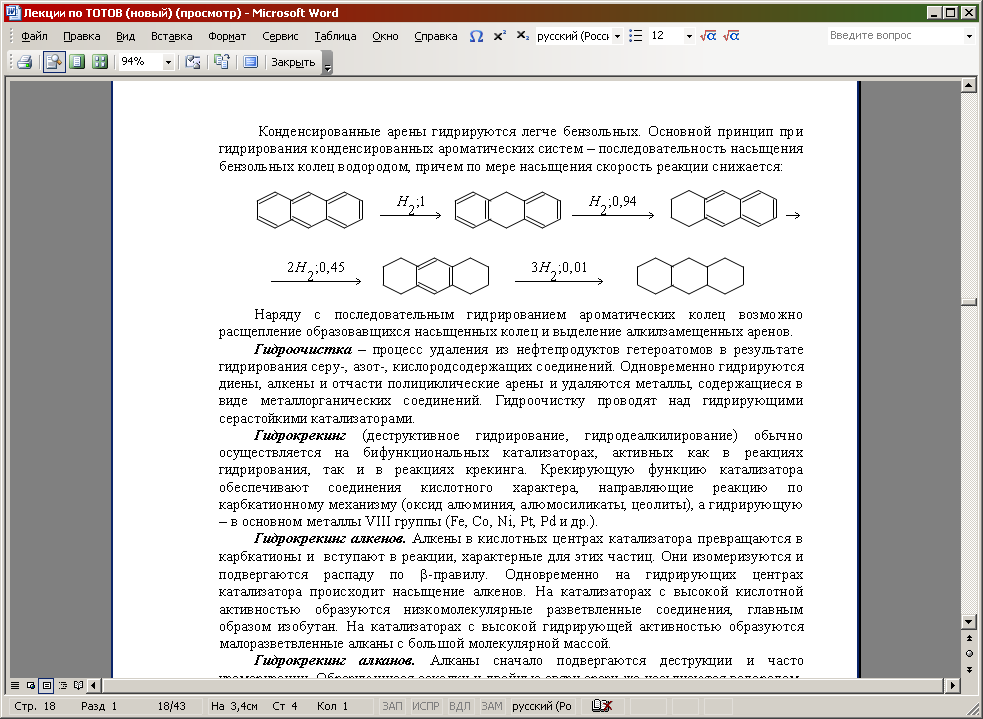
Task: Open the Таблица menu
Action: [335, 36]
